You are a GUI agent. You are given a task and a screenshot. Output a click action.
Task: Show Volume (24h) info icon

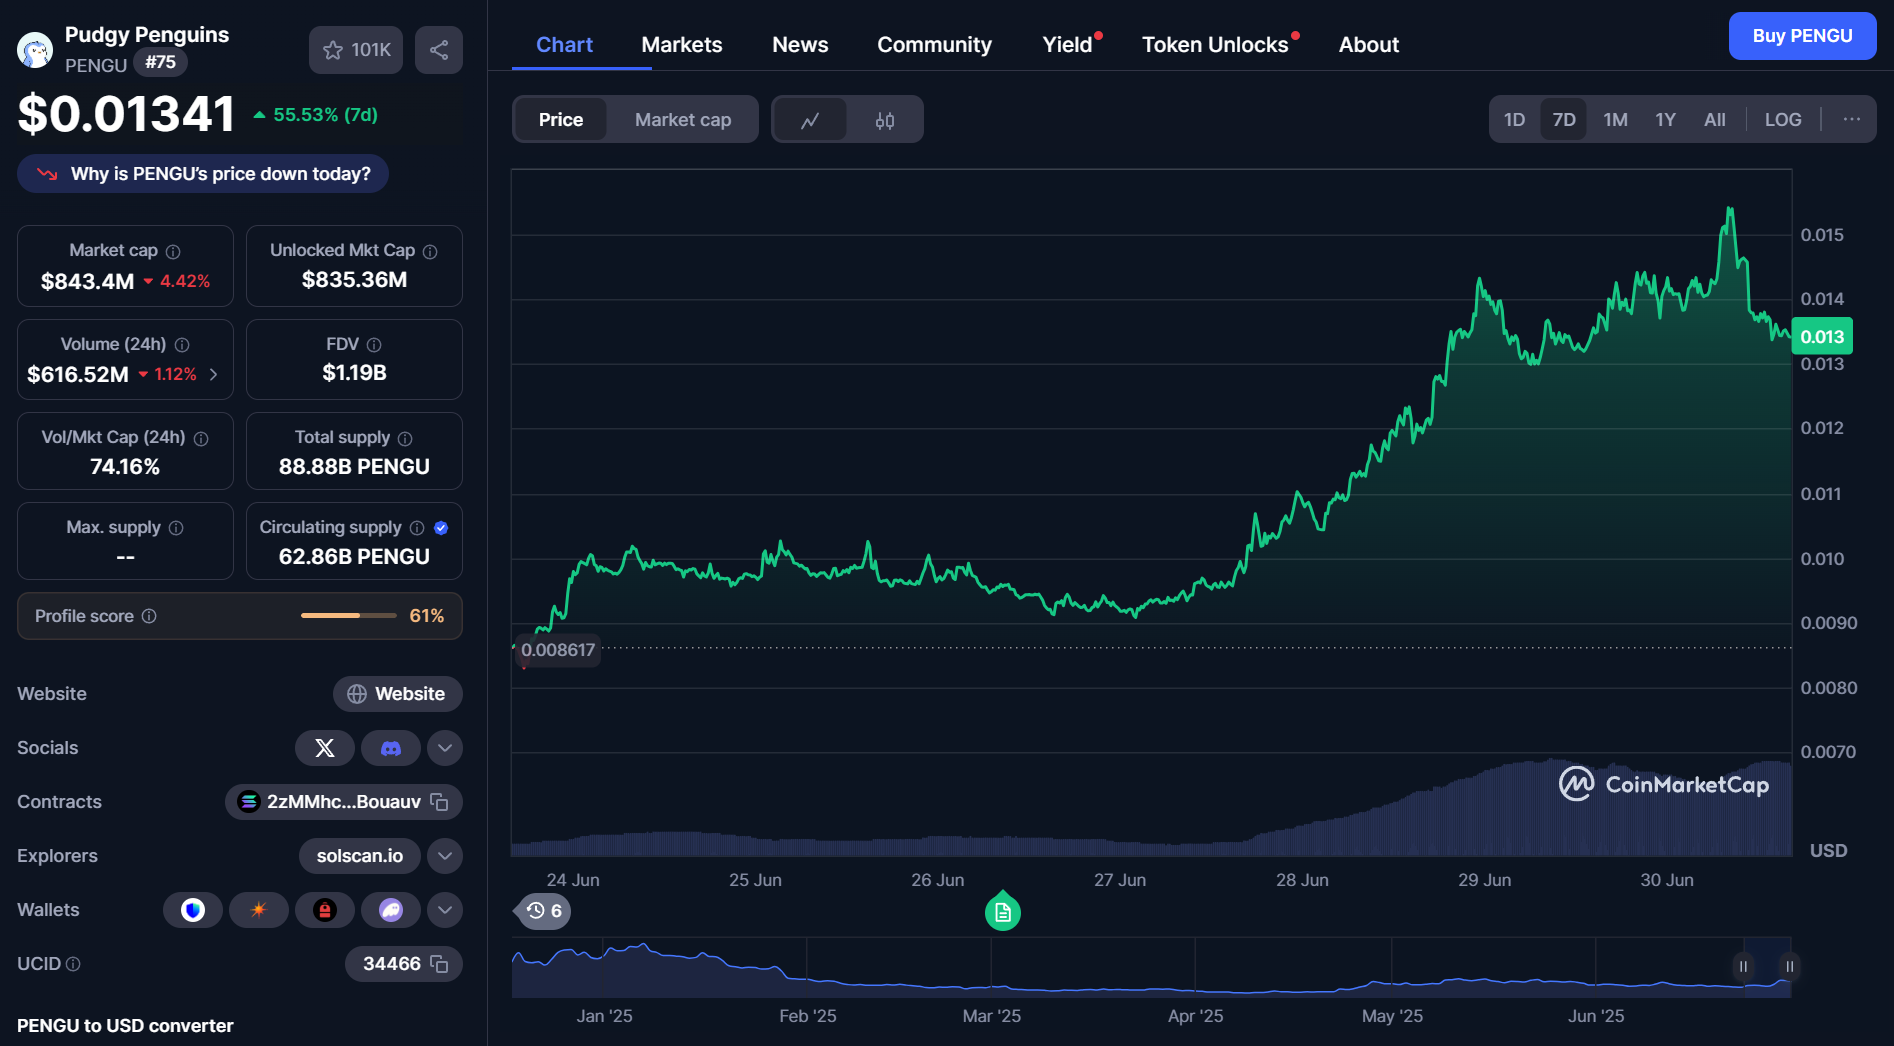point(182,345)
